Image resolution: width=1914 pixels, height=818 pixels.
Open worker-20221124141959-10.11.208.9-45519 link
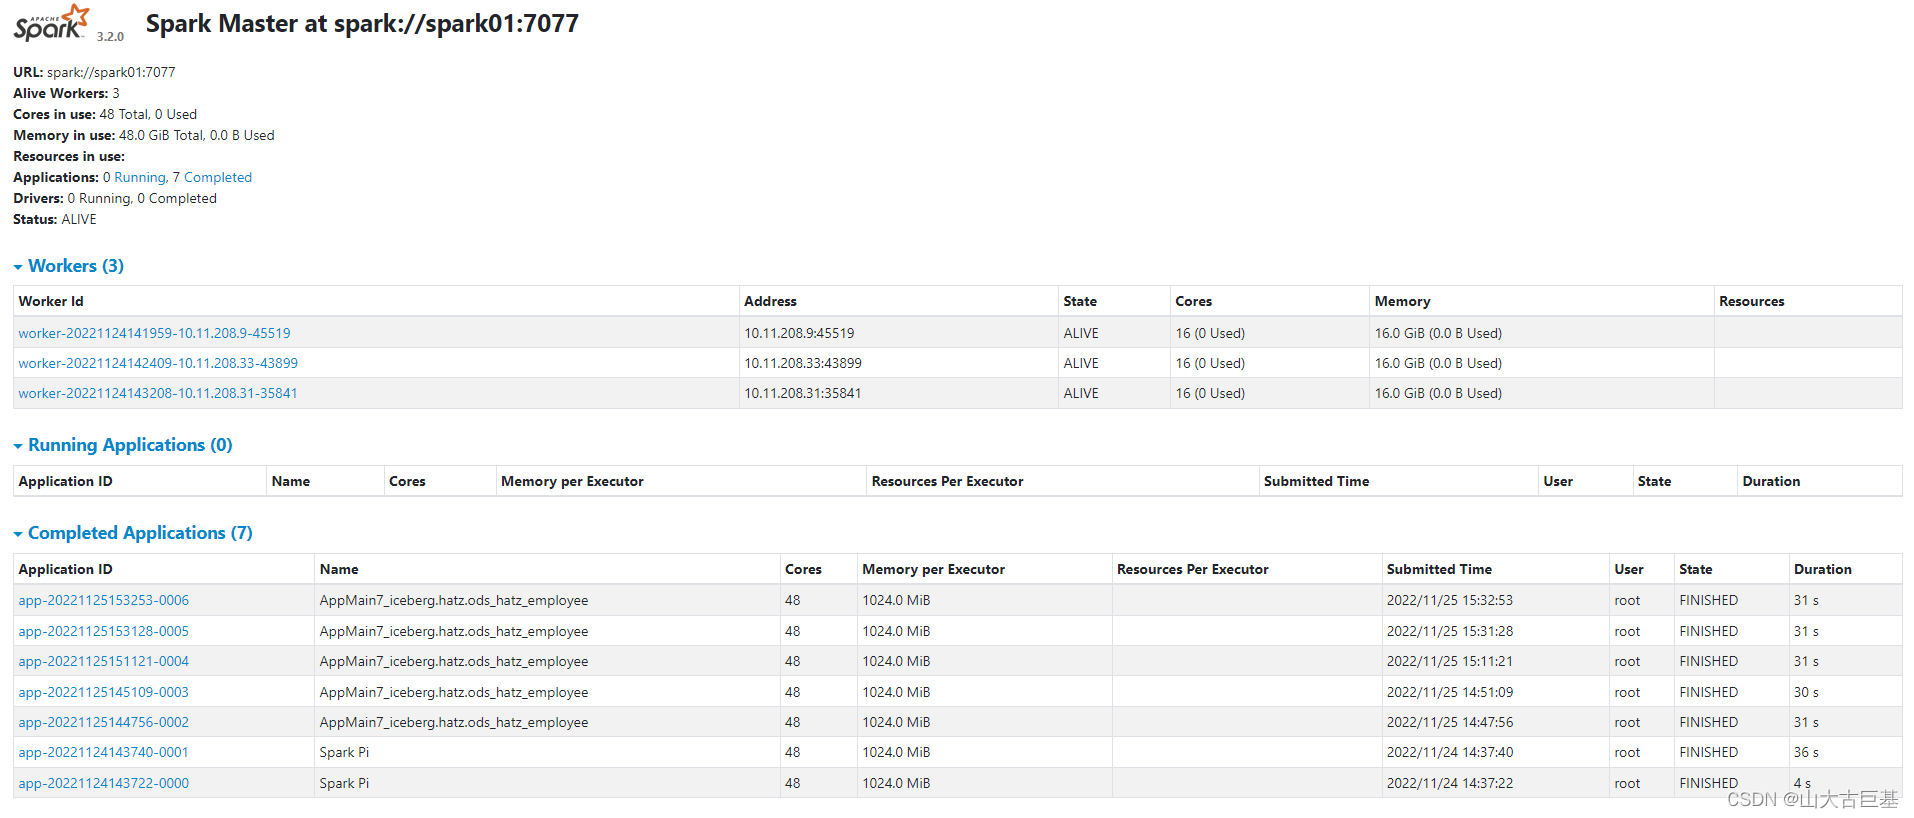pos(154,333)
